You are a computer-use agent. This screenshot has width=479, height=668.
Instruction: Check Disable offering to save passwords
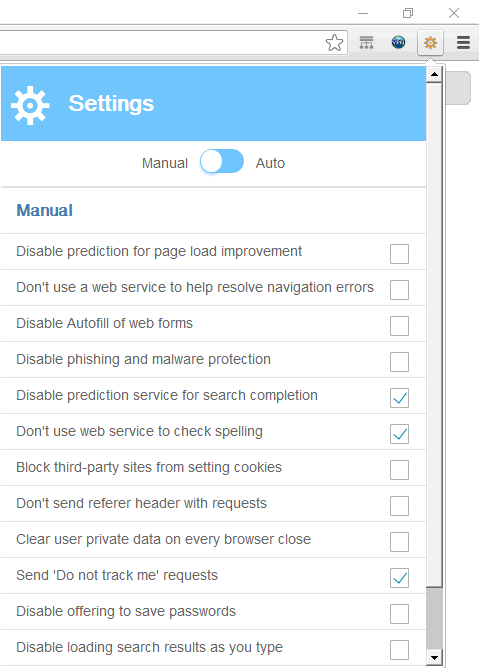[399, 614]
